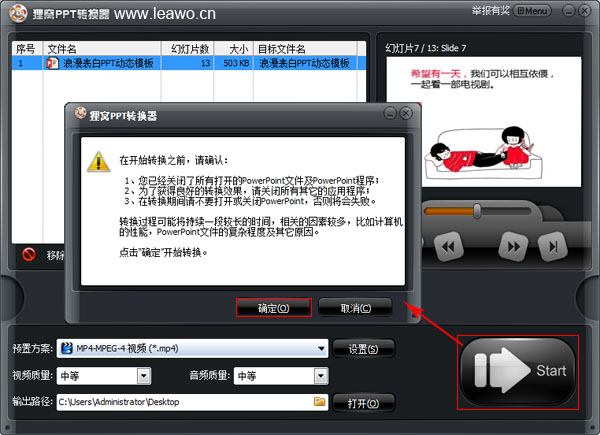
Task: Select file name 浪漫表白PPT动态模板 in list
Action: click(x=108, y=63)
